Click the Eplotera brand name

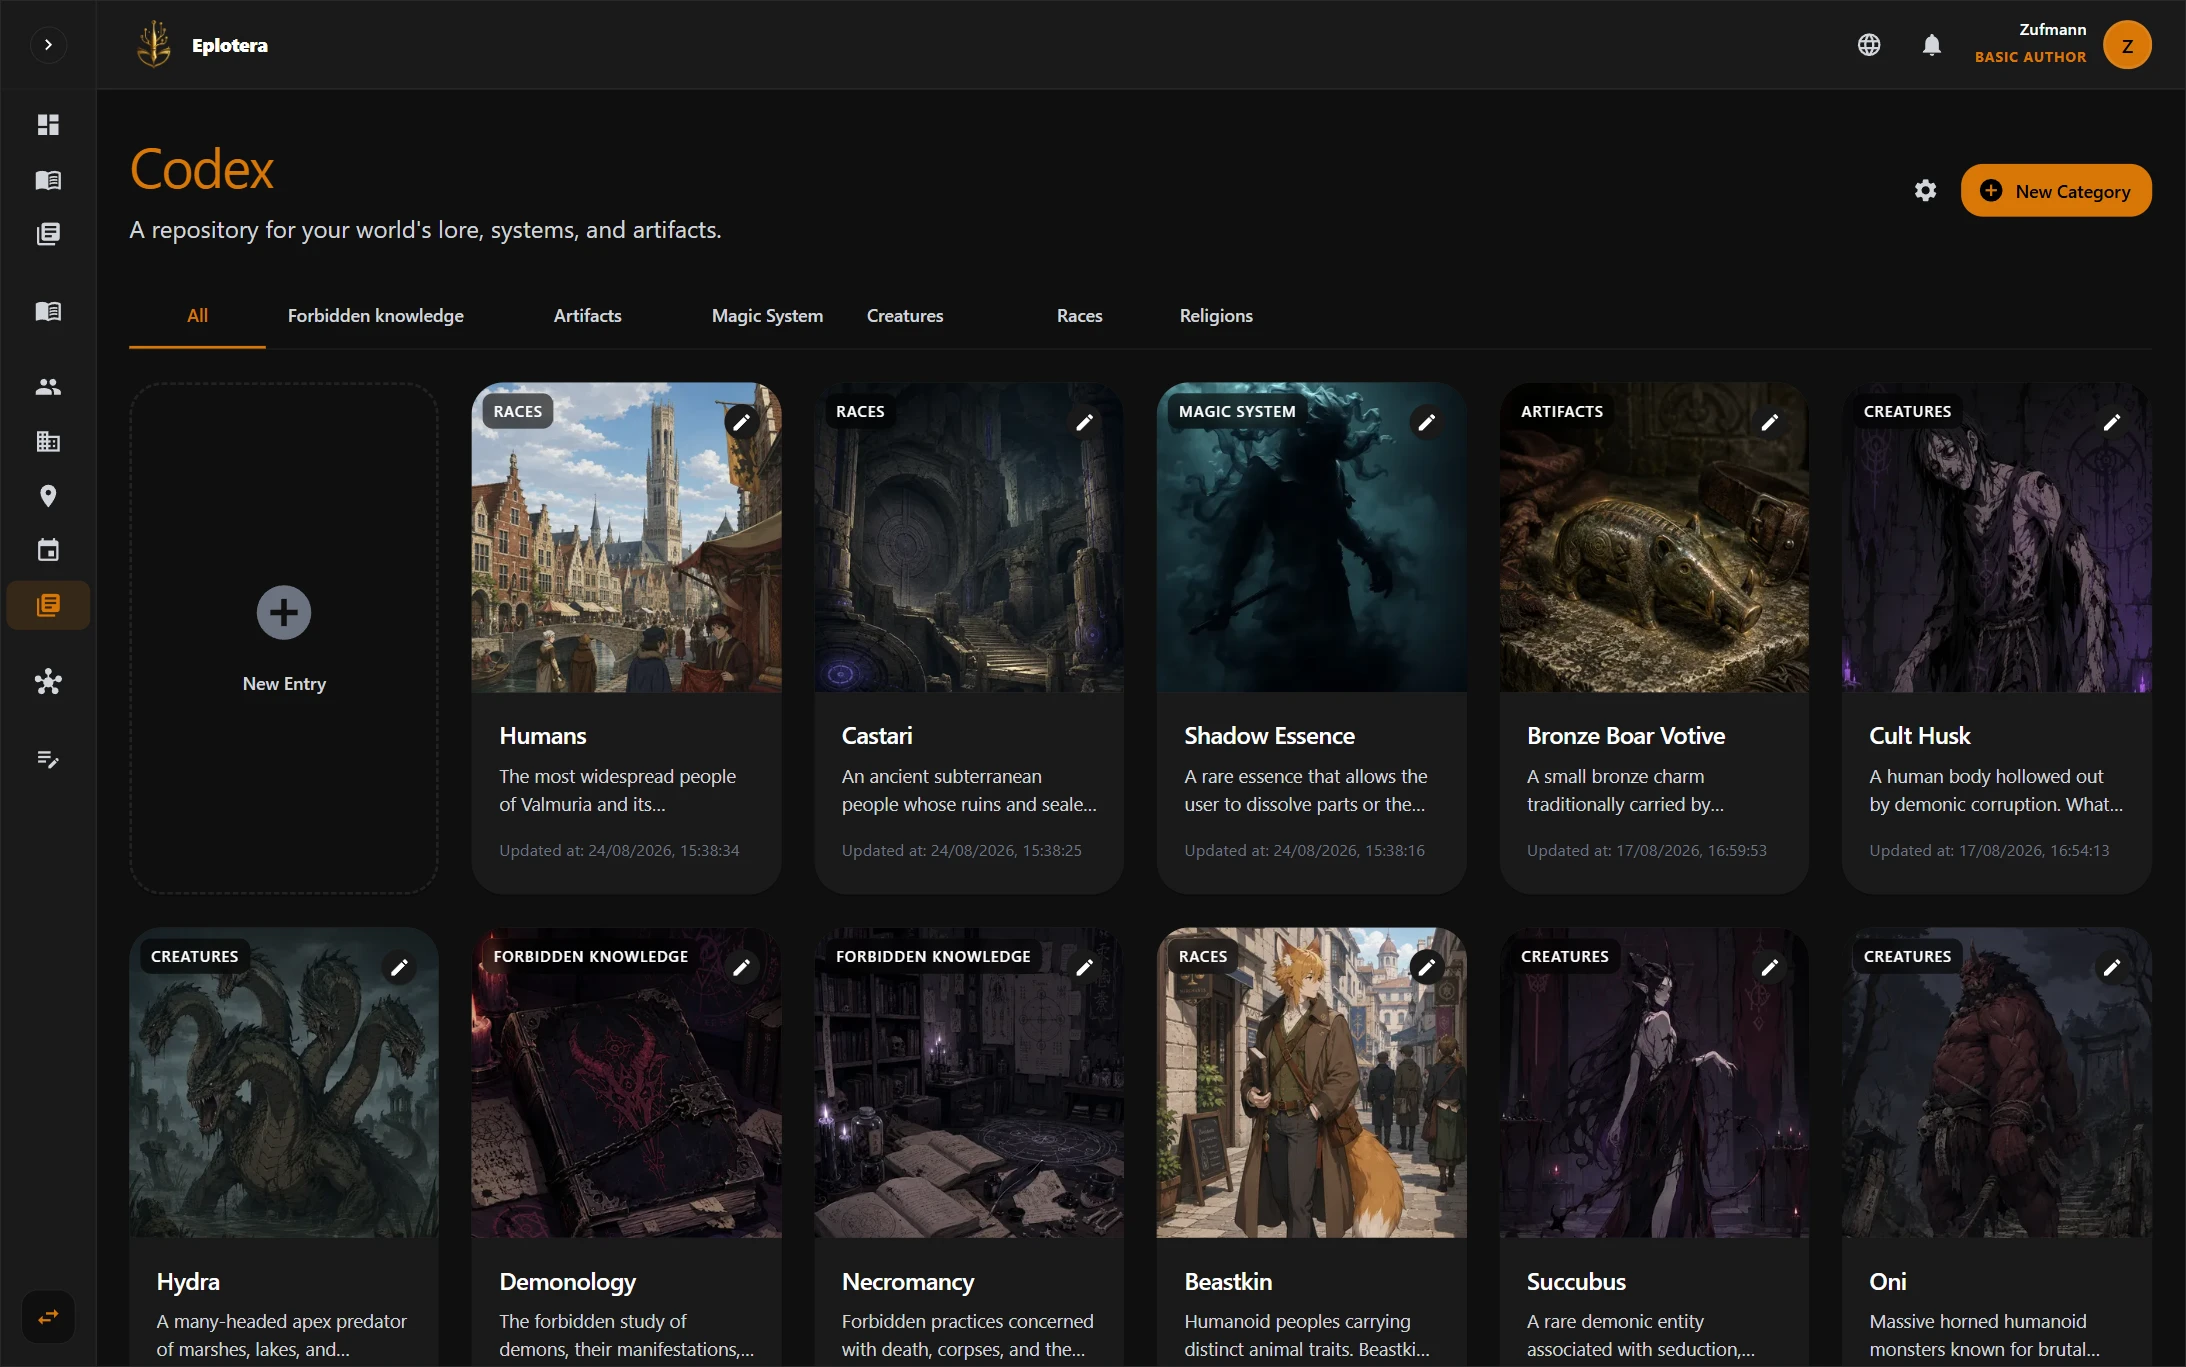pyautogui.click(x=230, y=45)
